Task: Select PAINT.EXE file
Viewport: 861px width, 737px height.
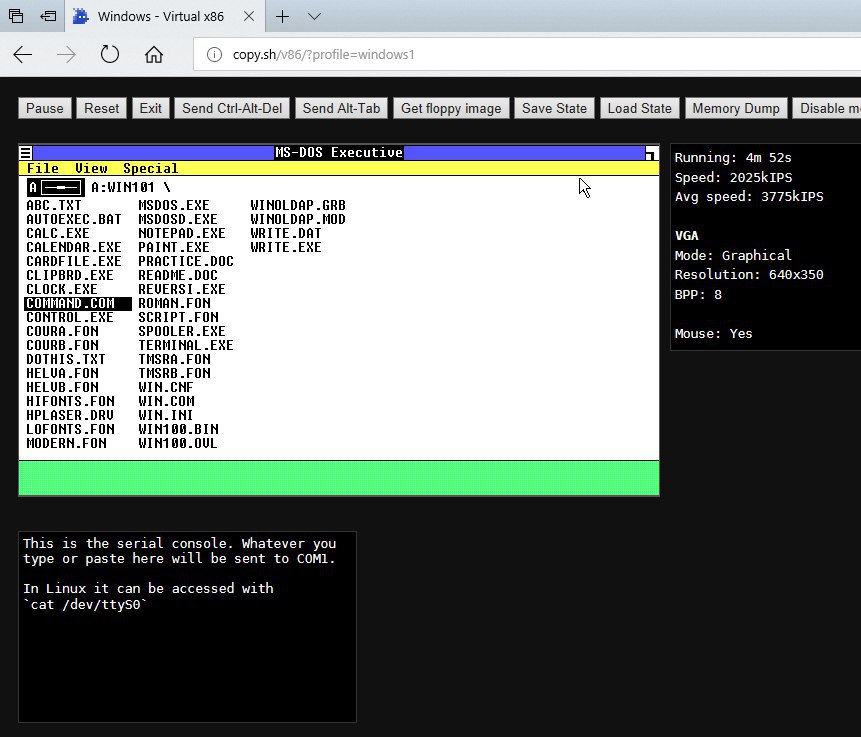Action: click(x=174, y=247)
